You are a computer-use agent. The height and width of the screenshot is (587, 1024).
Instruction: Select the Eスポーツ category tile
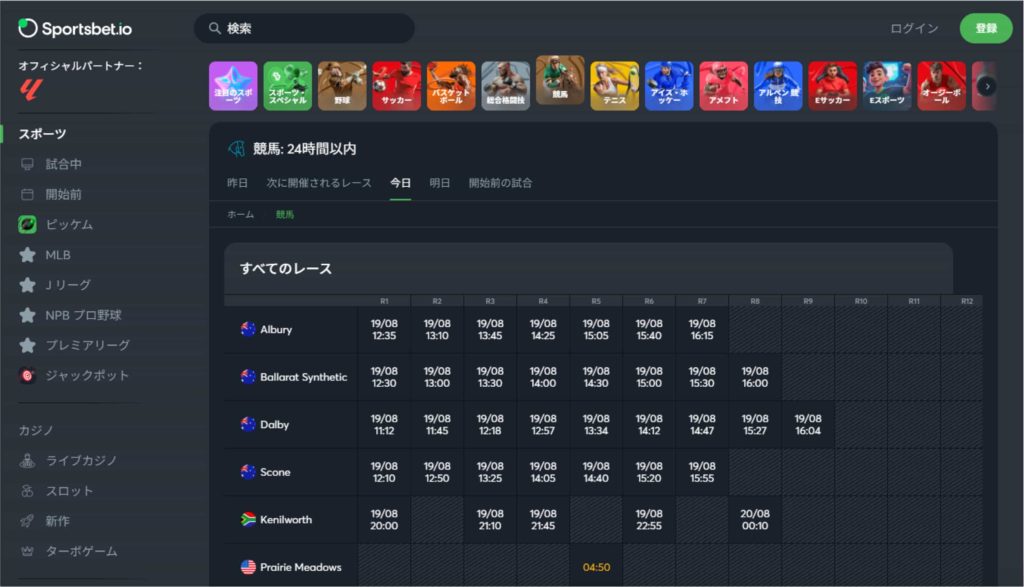(887, 86)
